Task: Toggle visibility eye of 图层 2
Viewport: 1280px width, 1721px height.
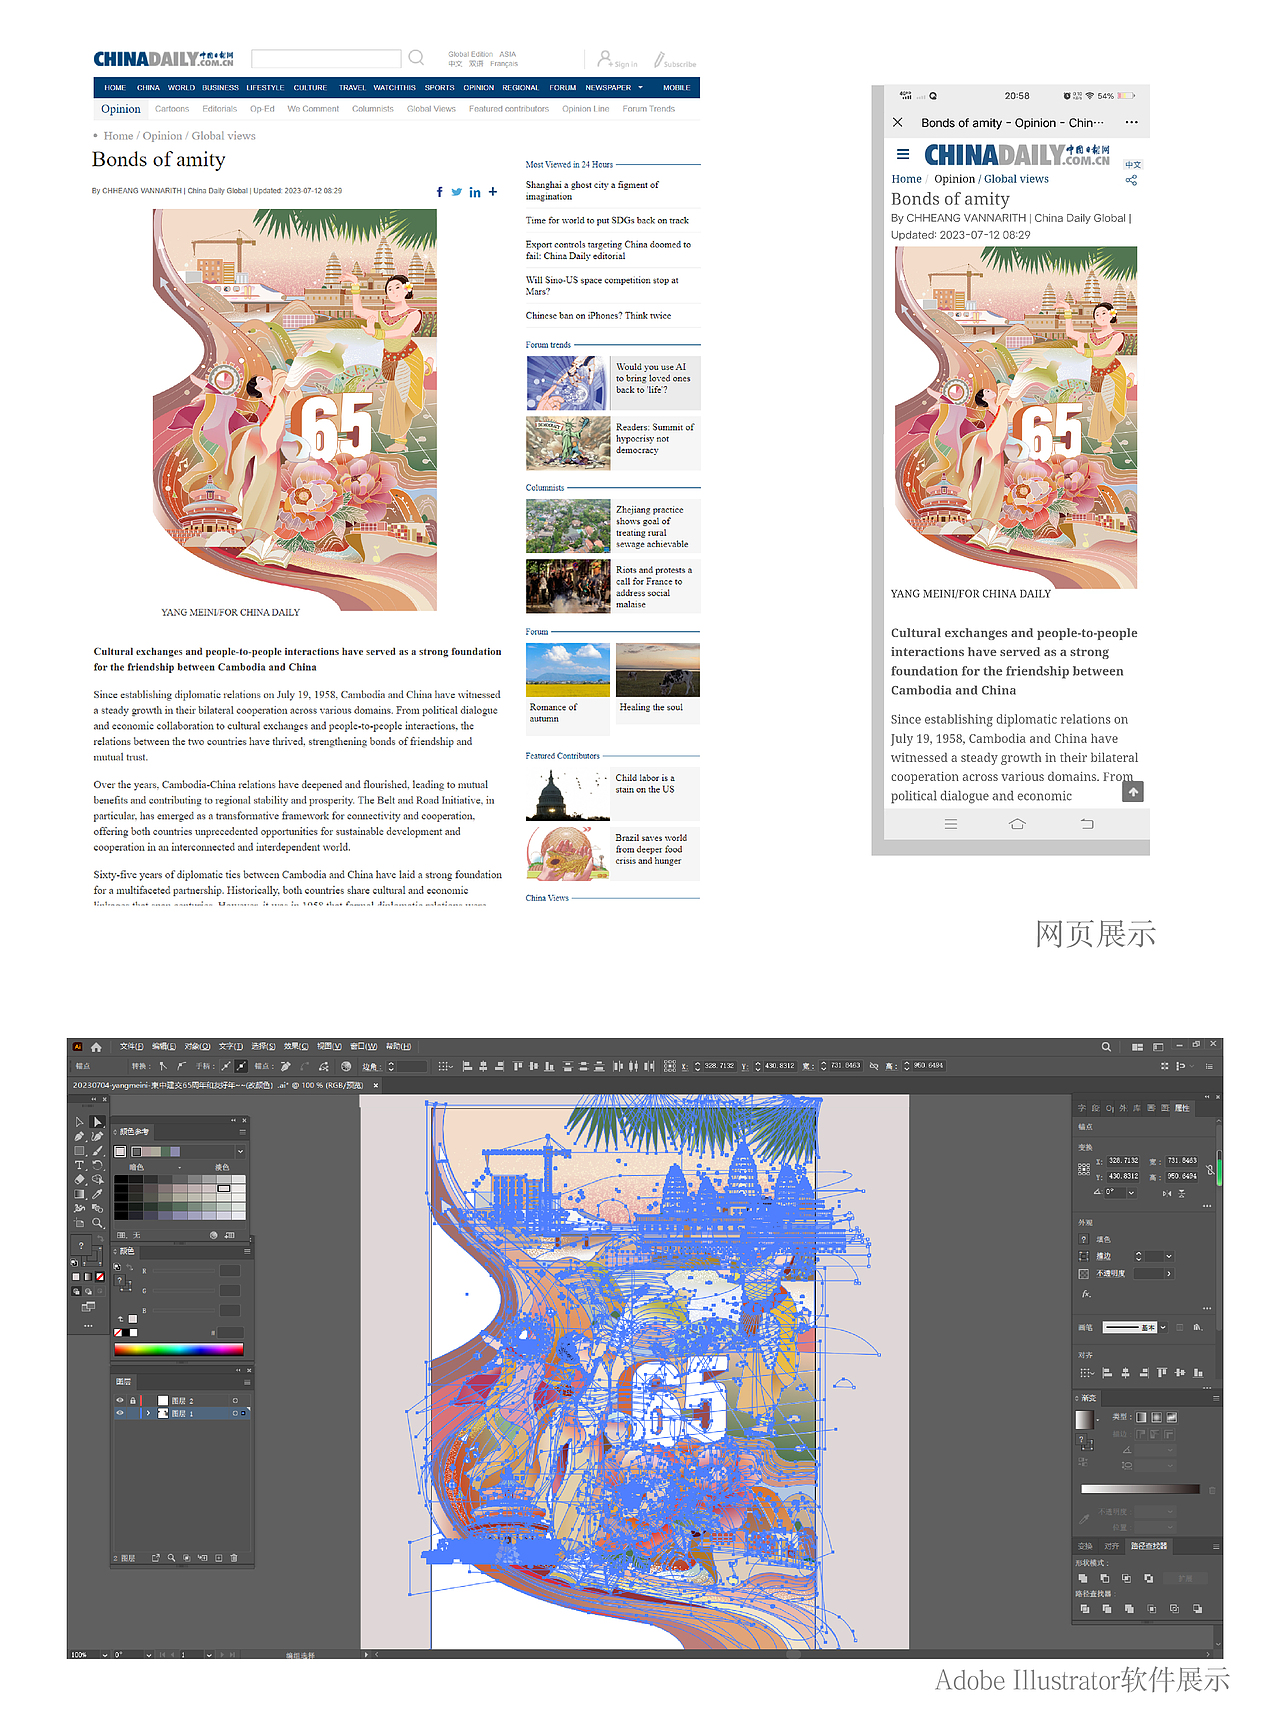Action: point(120,1400)
